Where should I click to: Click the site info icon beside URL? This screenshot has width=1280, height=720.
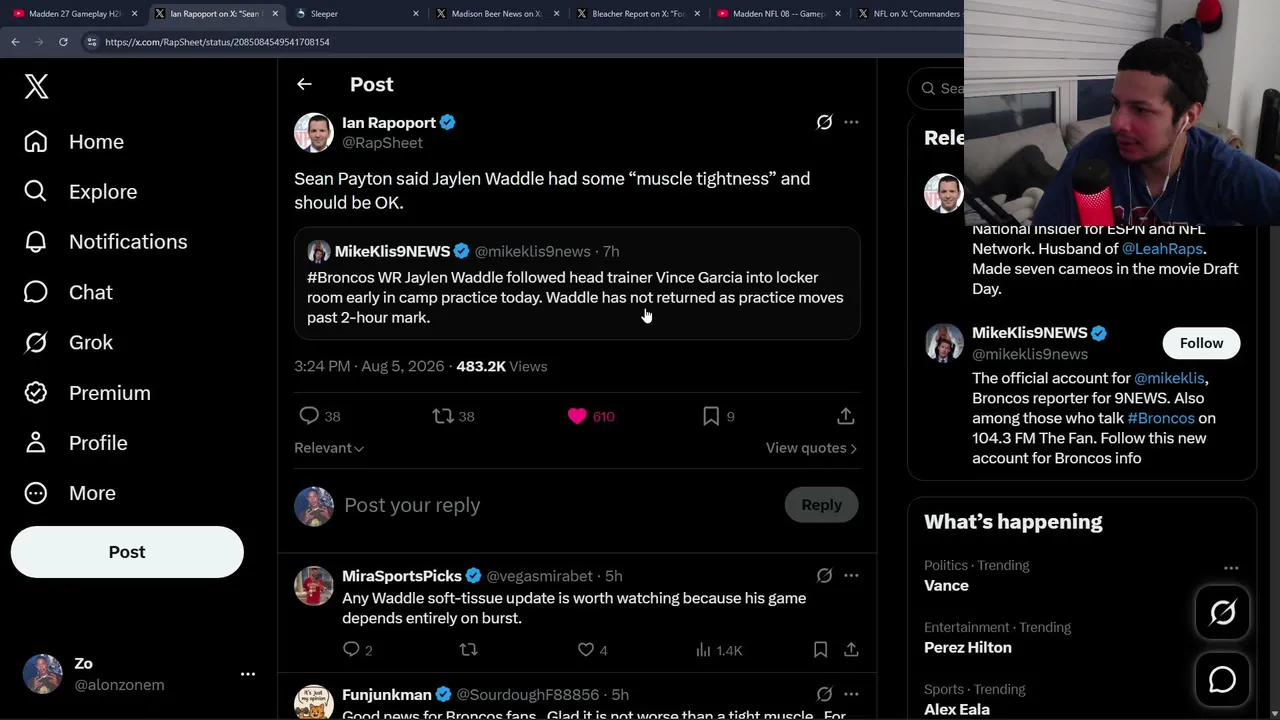click(91, 42)
